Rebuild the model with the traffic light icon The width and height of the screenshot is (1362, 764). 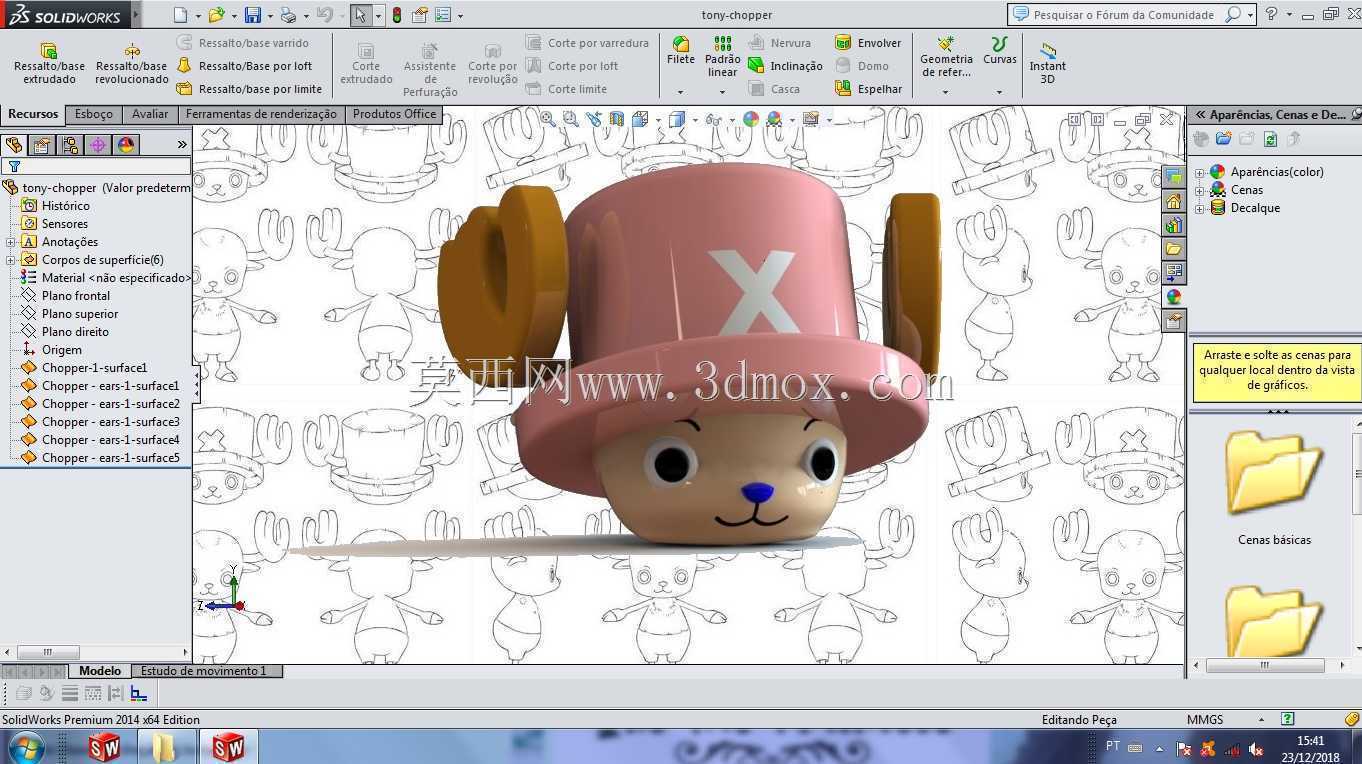point(396,15)
